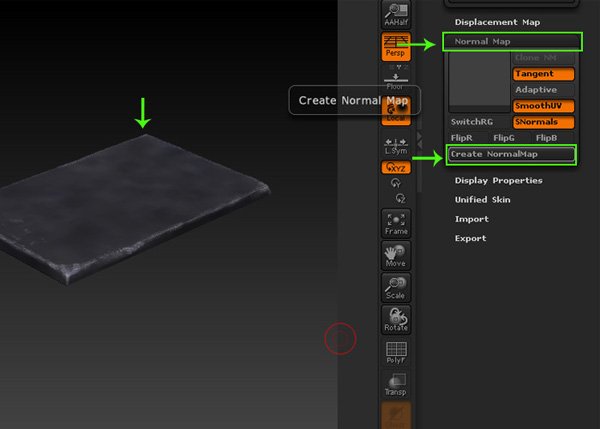Expand the Unified Skin section
This screenshot has width=600, height=429.
pos(482,200)
